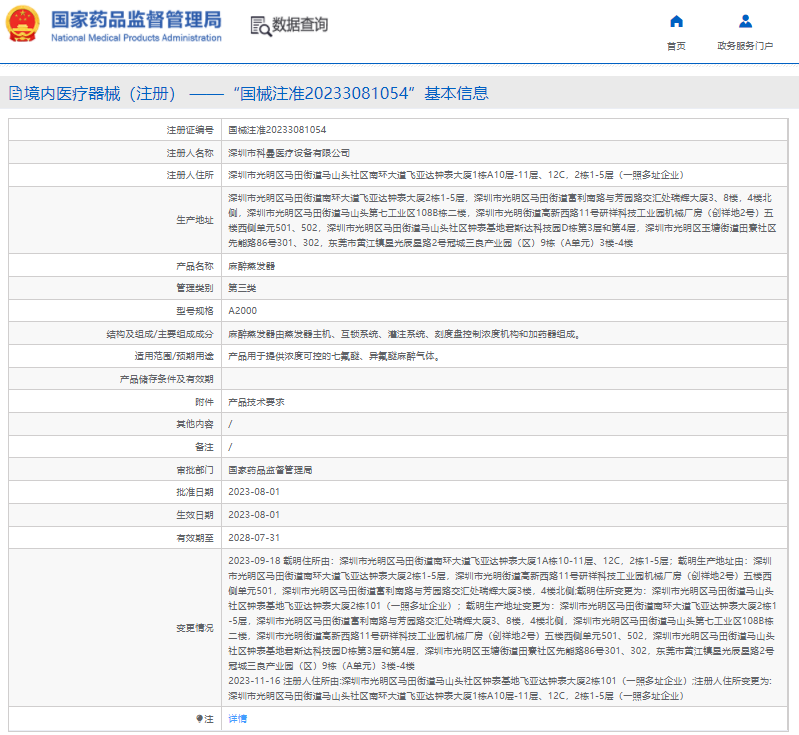The image size is (799, 735).
Task: Select product name 麻醉蒸发器
Action: point(252,266)
